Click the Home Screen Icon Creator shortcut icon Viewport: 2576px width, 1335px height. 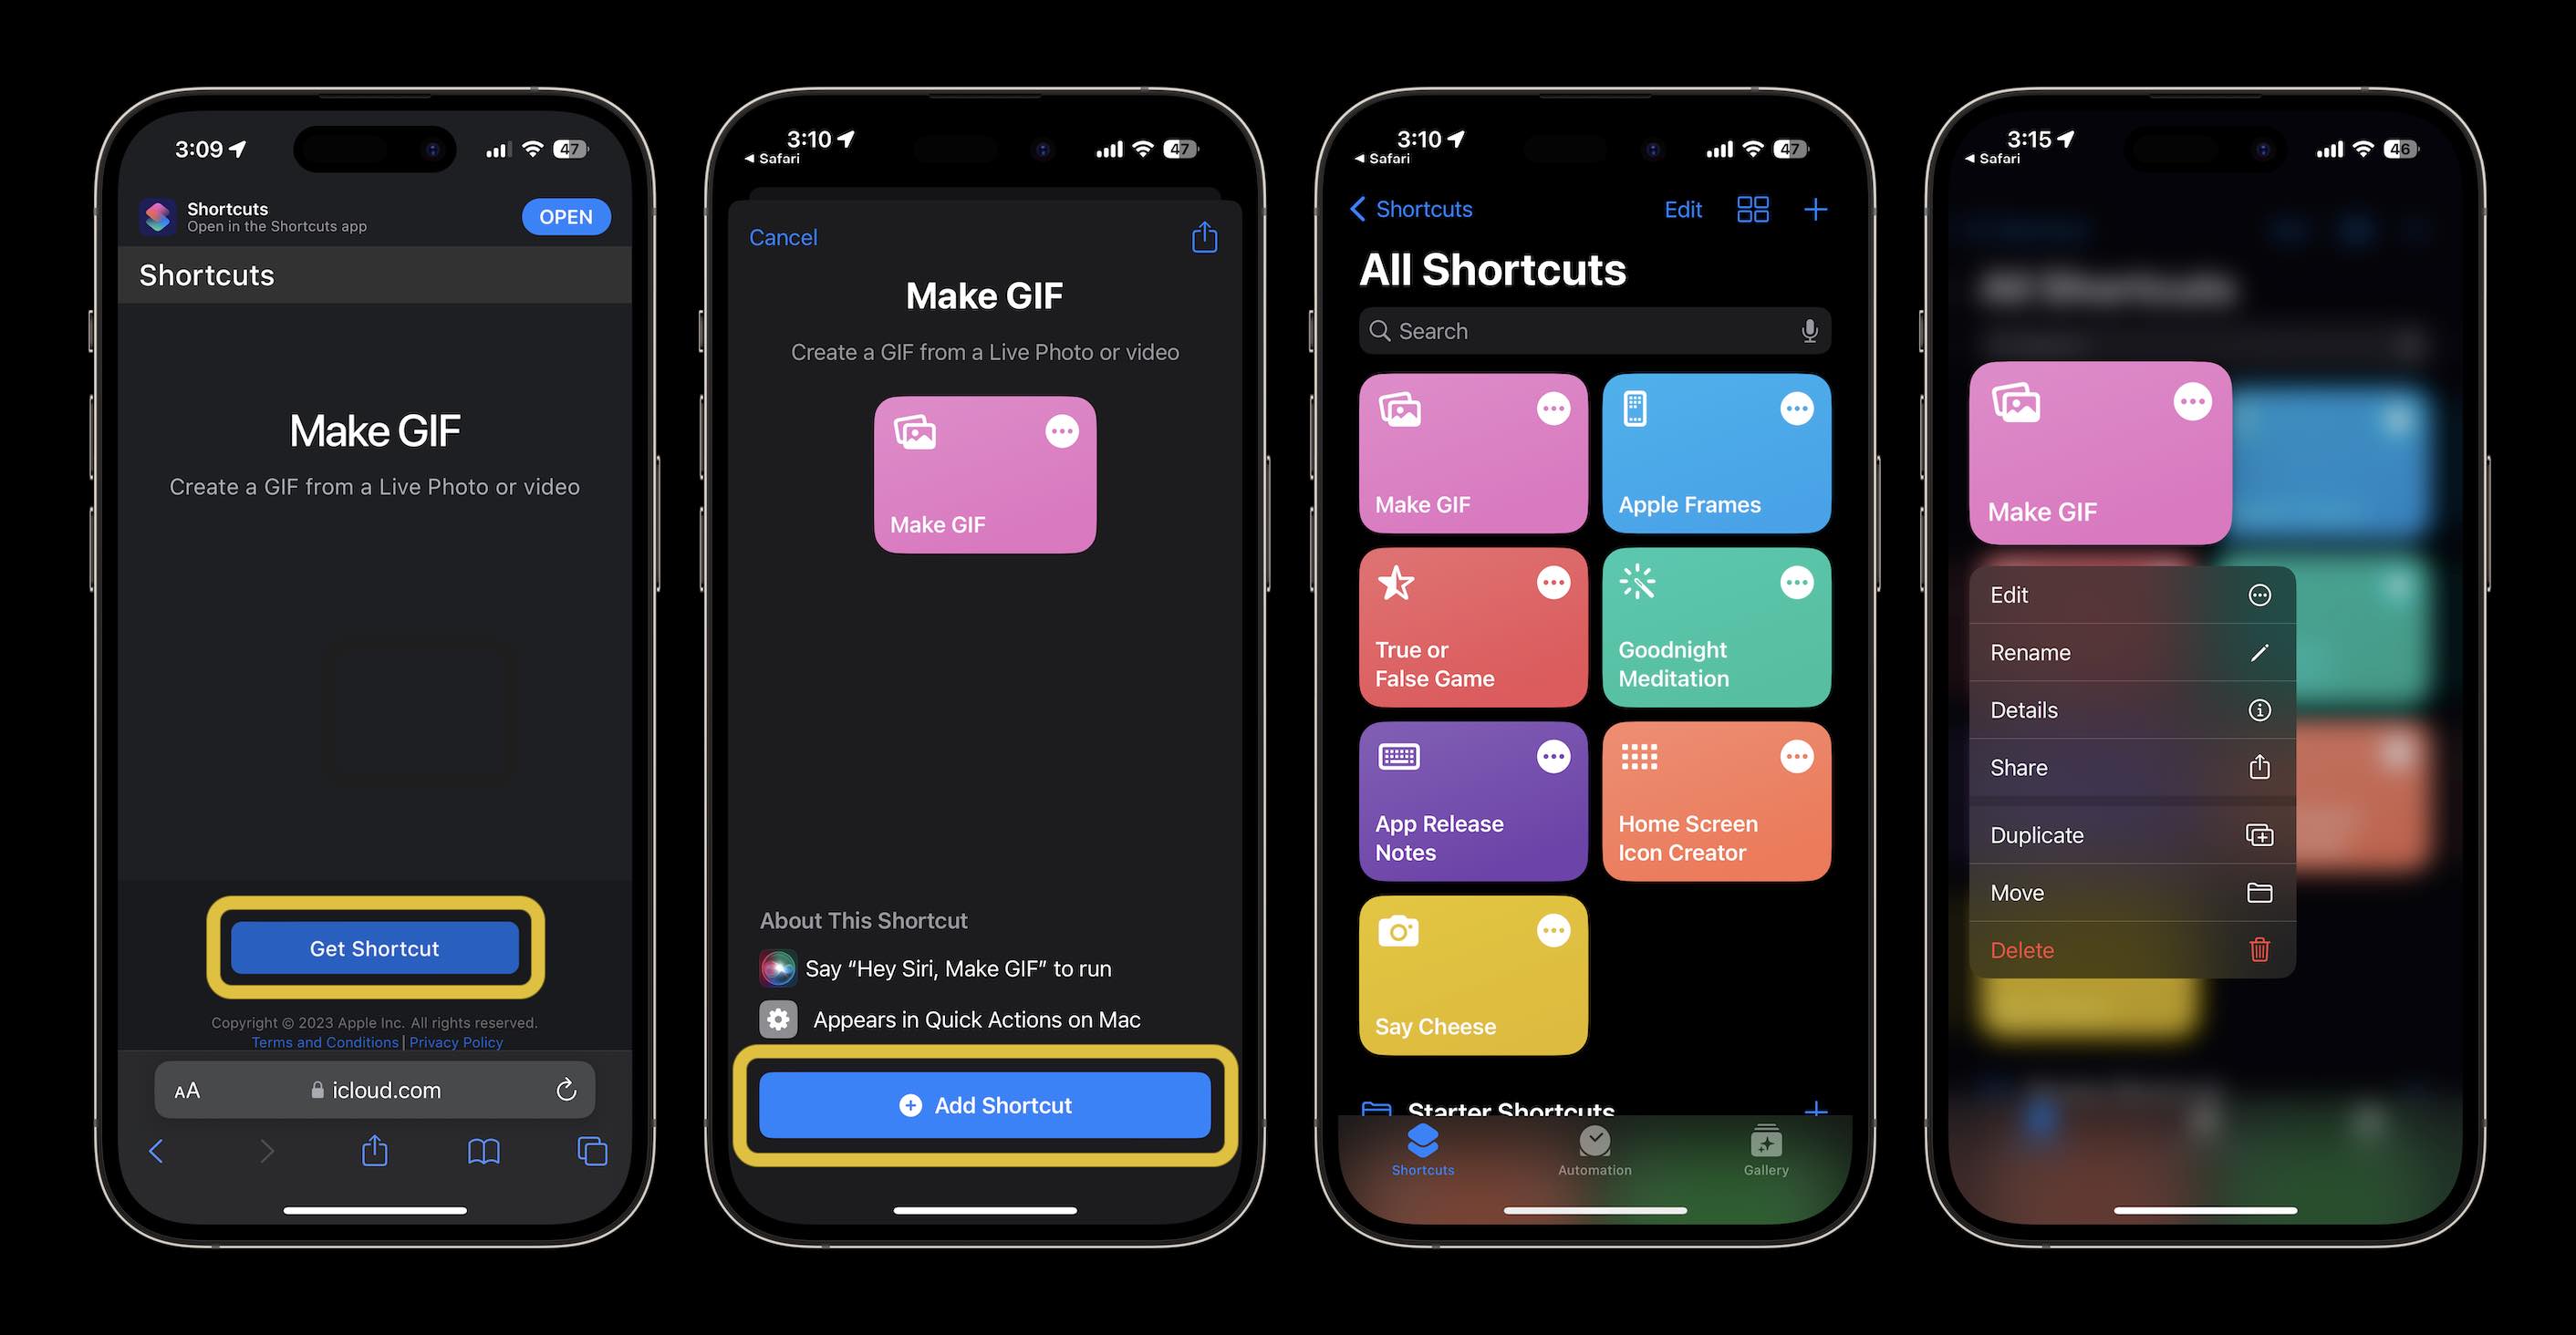tap(1715, 799)
